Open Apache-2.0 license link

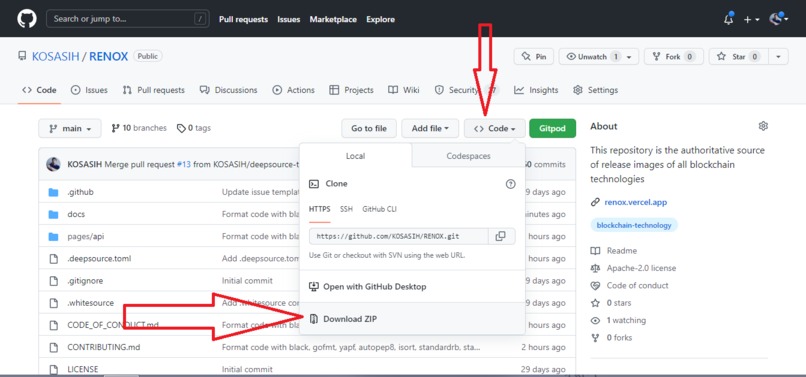point(641,268)
